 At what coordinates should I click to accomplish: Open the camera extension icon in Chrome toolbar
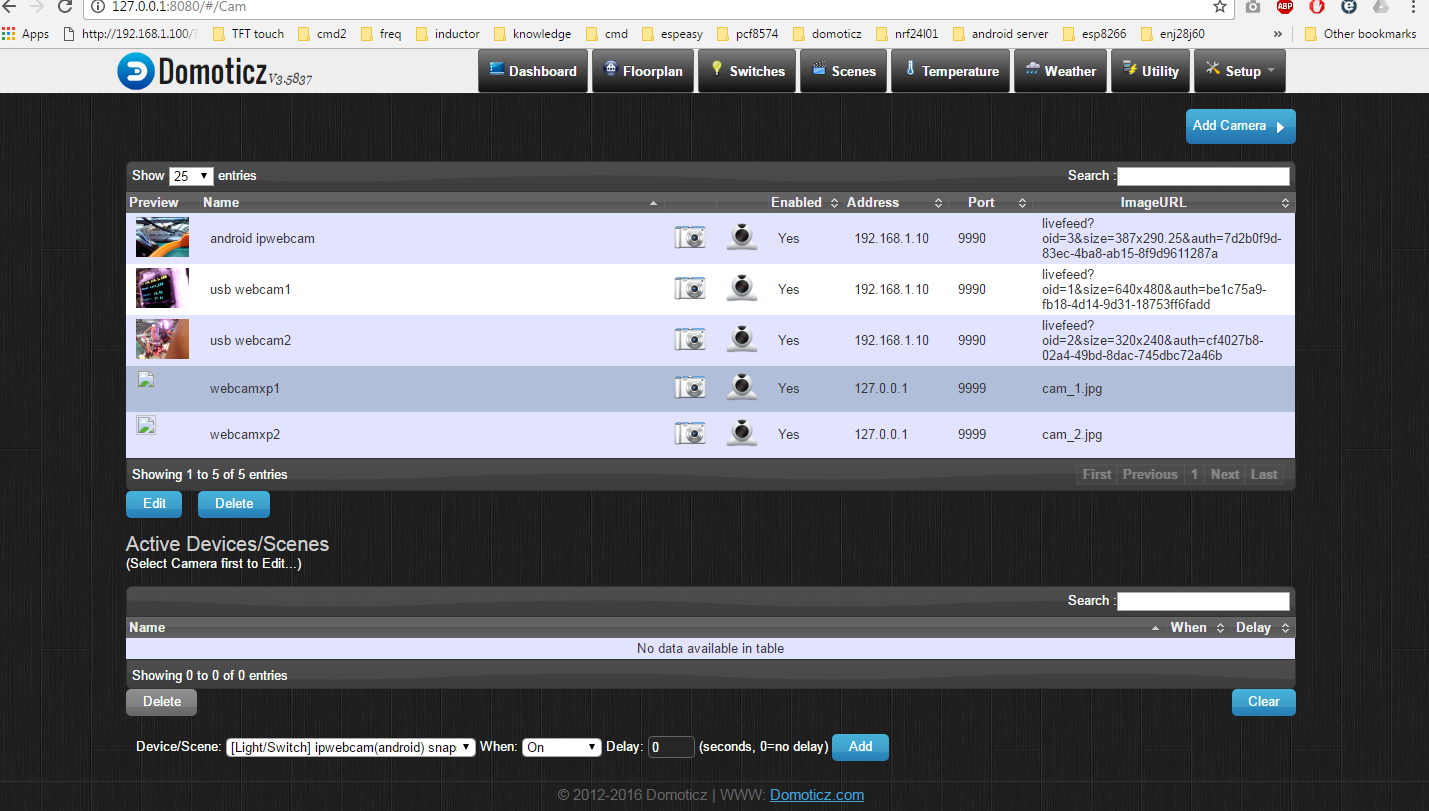tap(1253, 7)
